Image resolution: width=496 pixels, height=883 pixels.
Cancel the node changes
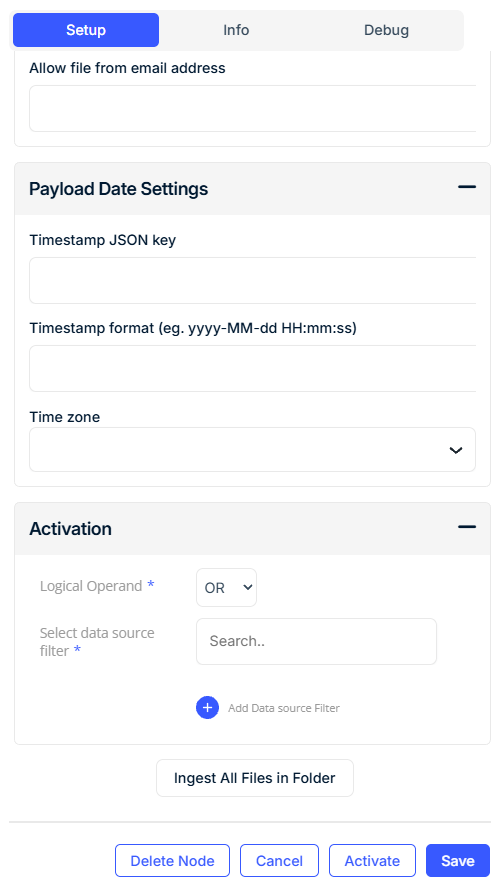[279, 860]
